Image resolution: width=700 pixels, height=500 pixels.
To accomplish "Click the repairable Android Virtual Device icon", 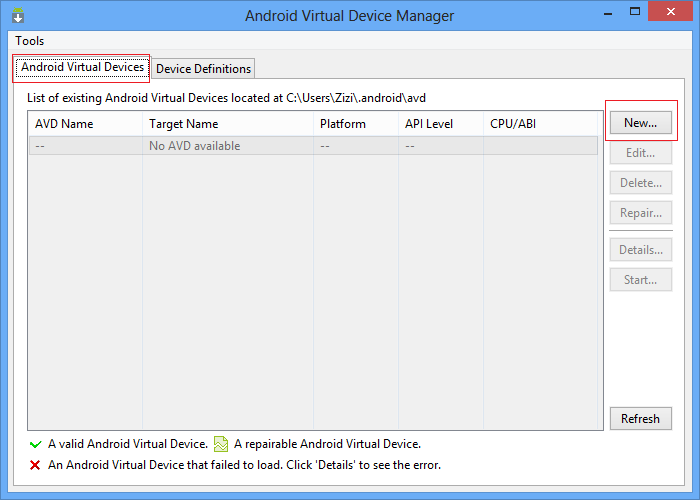I will pos(221,444).
